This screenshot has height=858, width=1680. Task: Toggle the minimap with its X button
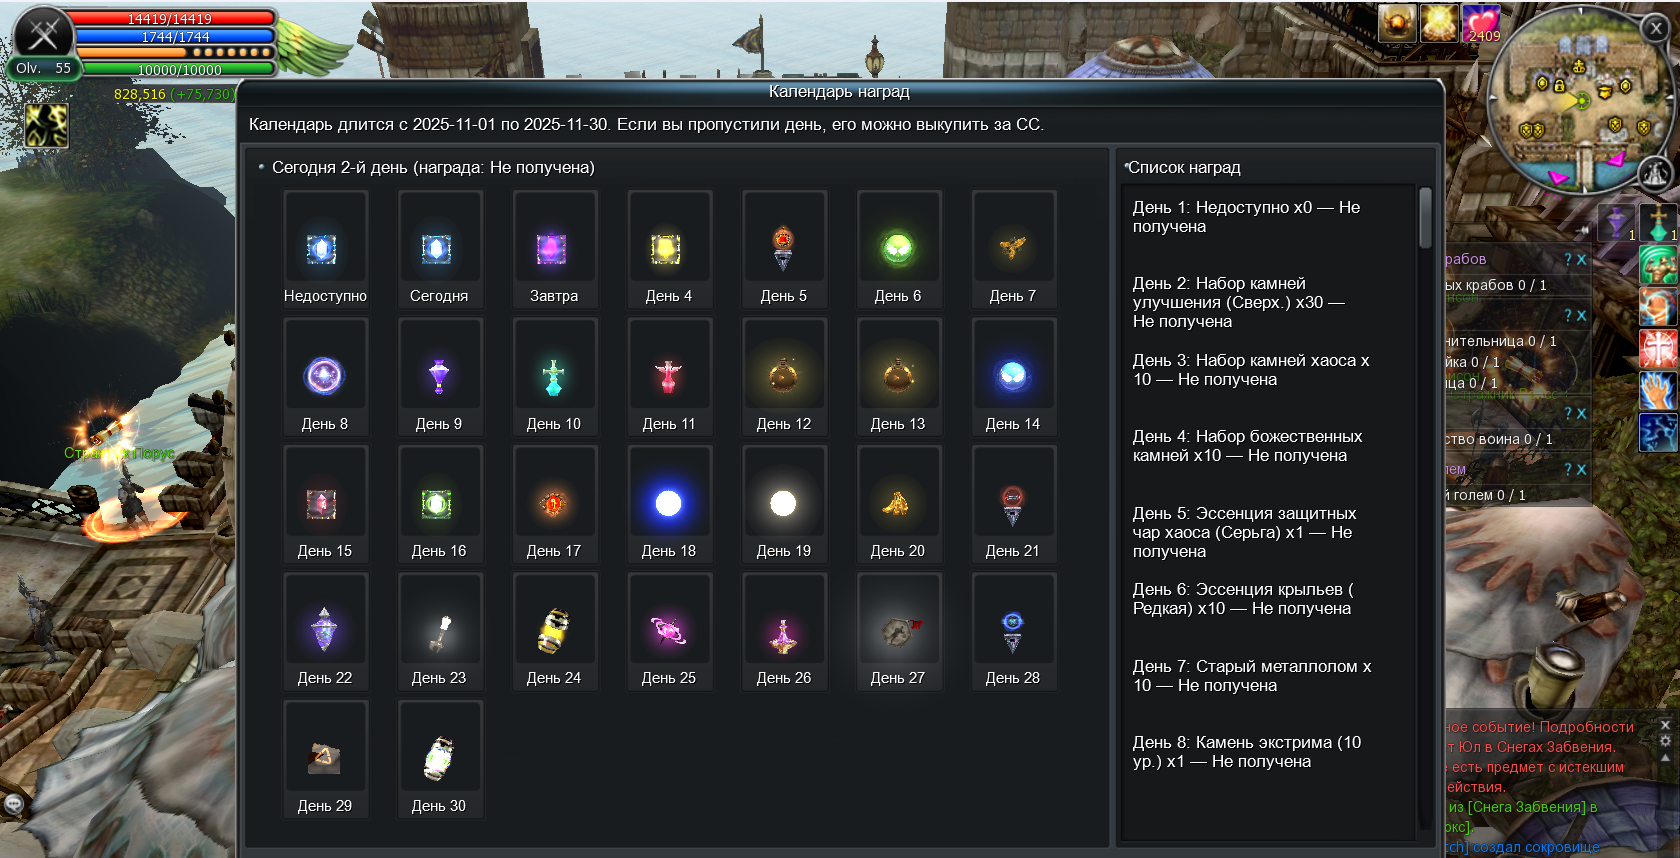pyautogui.click(x=1656, y=29)
